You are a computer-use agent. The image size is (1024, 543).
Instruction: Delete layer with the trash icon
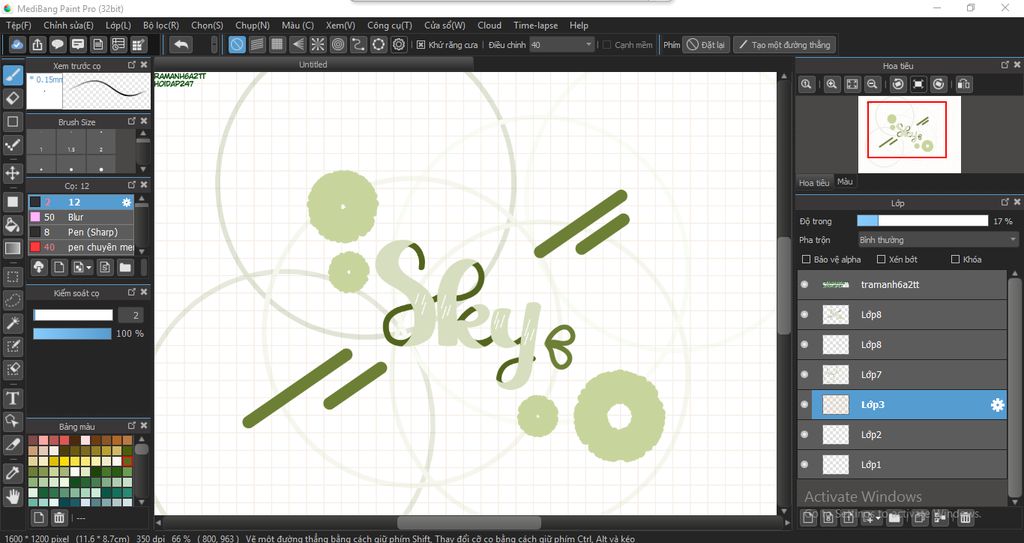[x=965, y=518]
